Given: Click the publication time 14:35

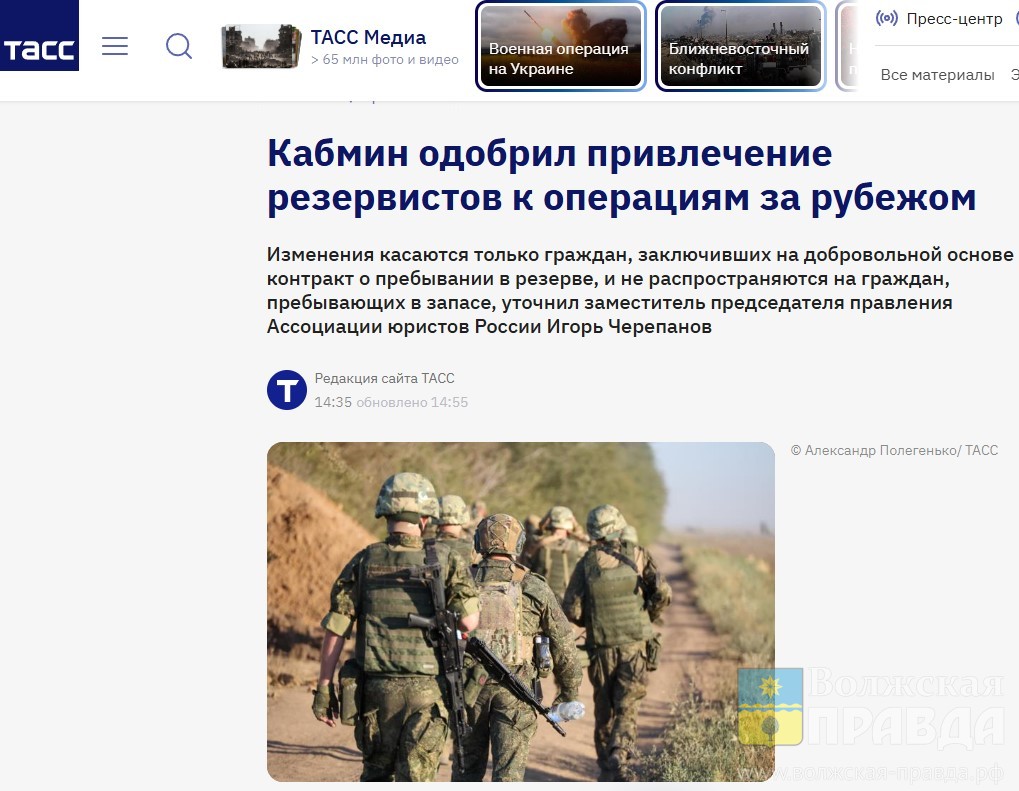Looking at the screenshot, I should [333, 402].
